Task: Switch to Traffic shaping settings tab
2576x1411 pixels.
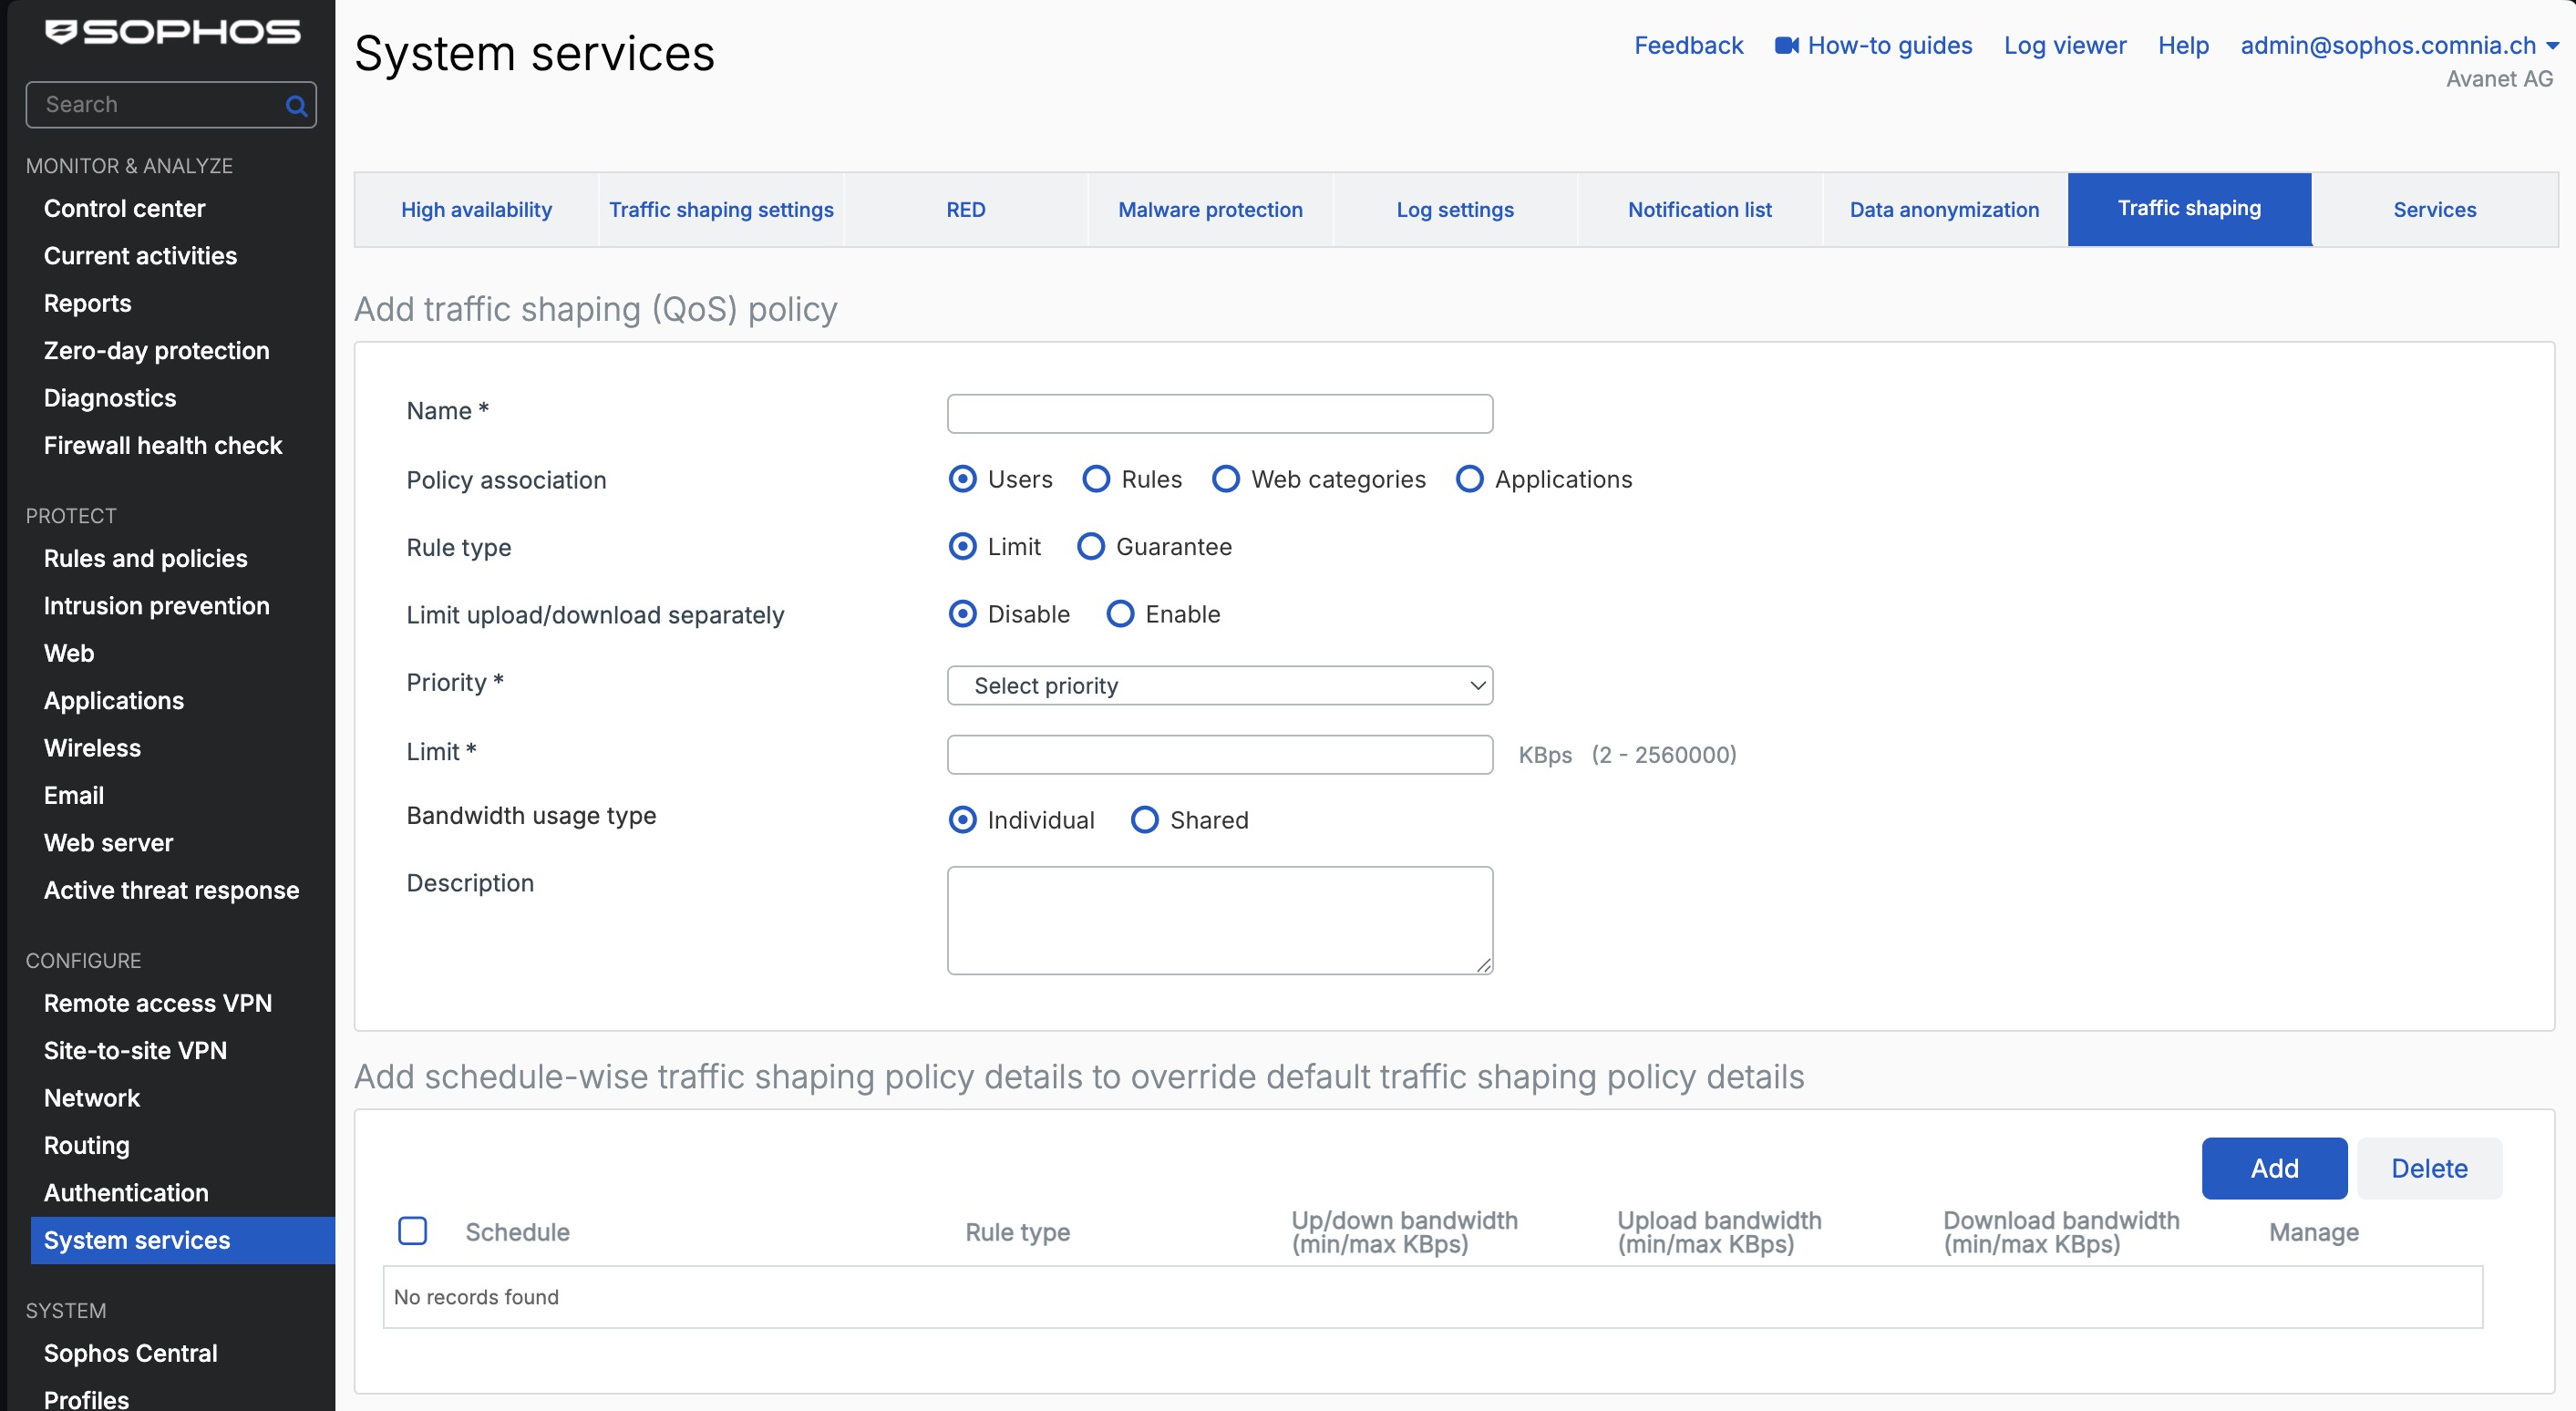Action: click(721, 210)
